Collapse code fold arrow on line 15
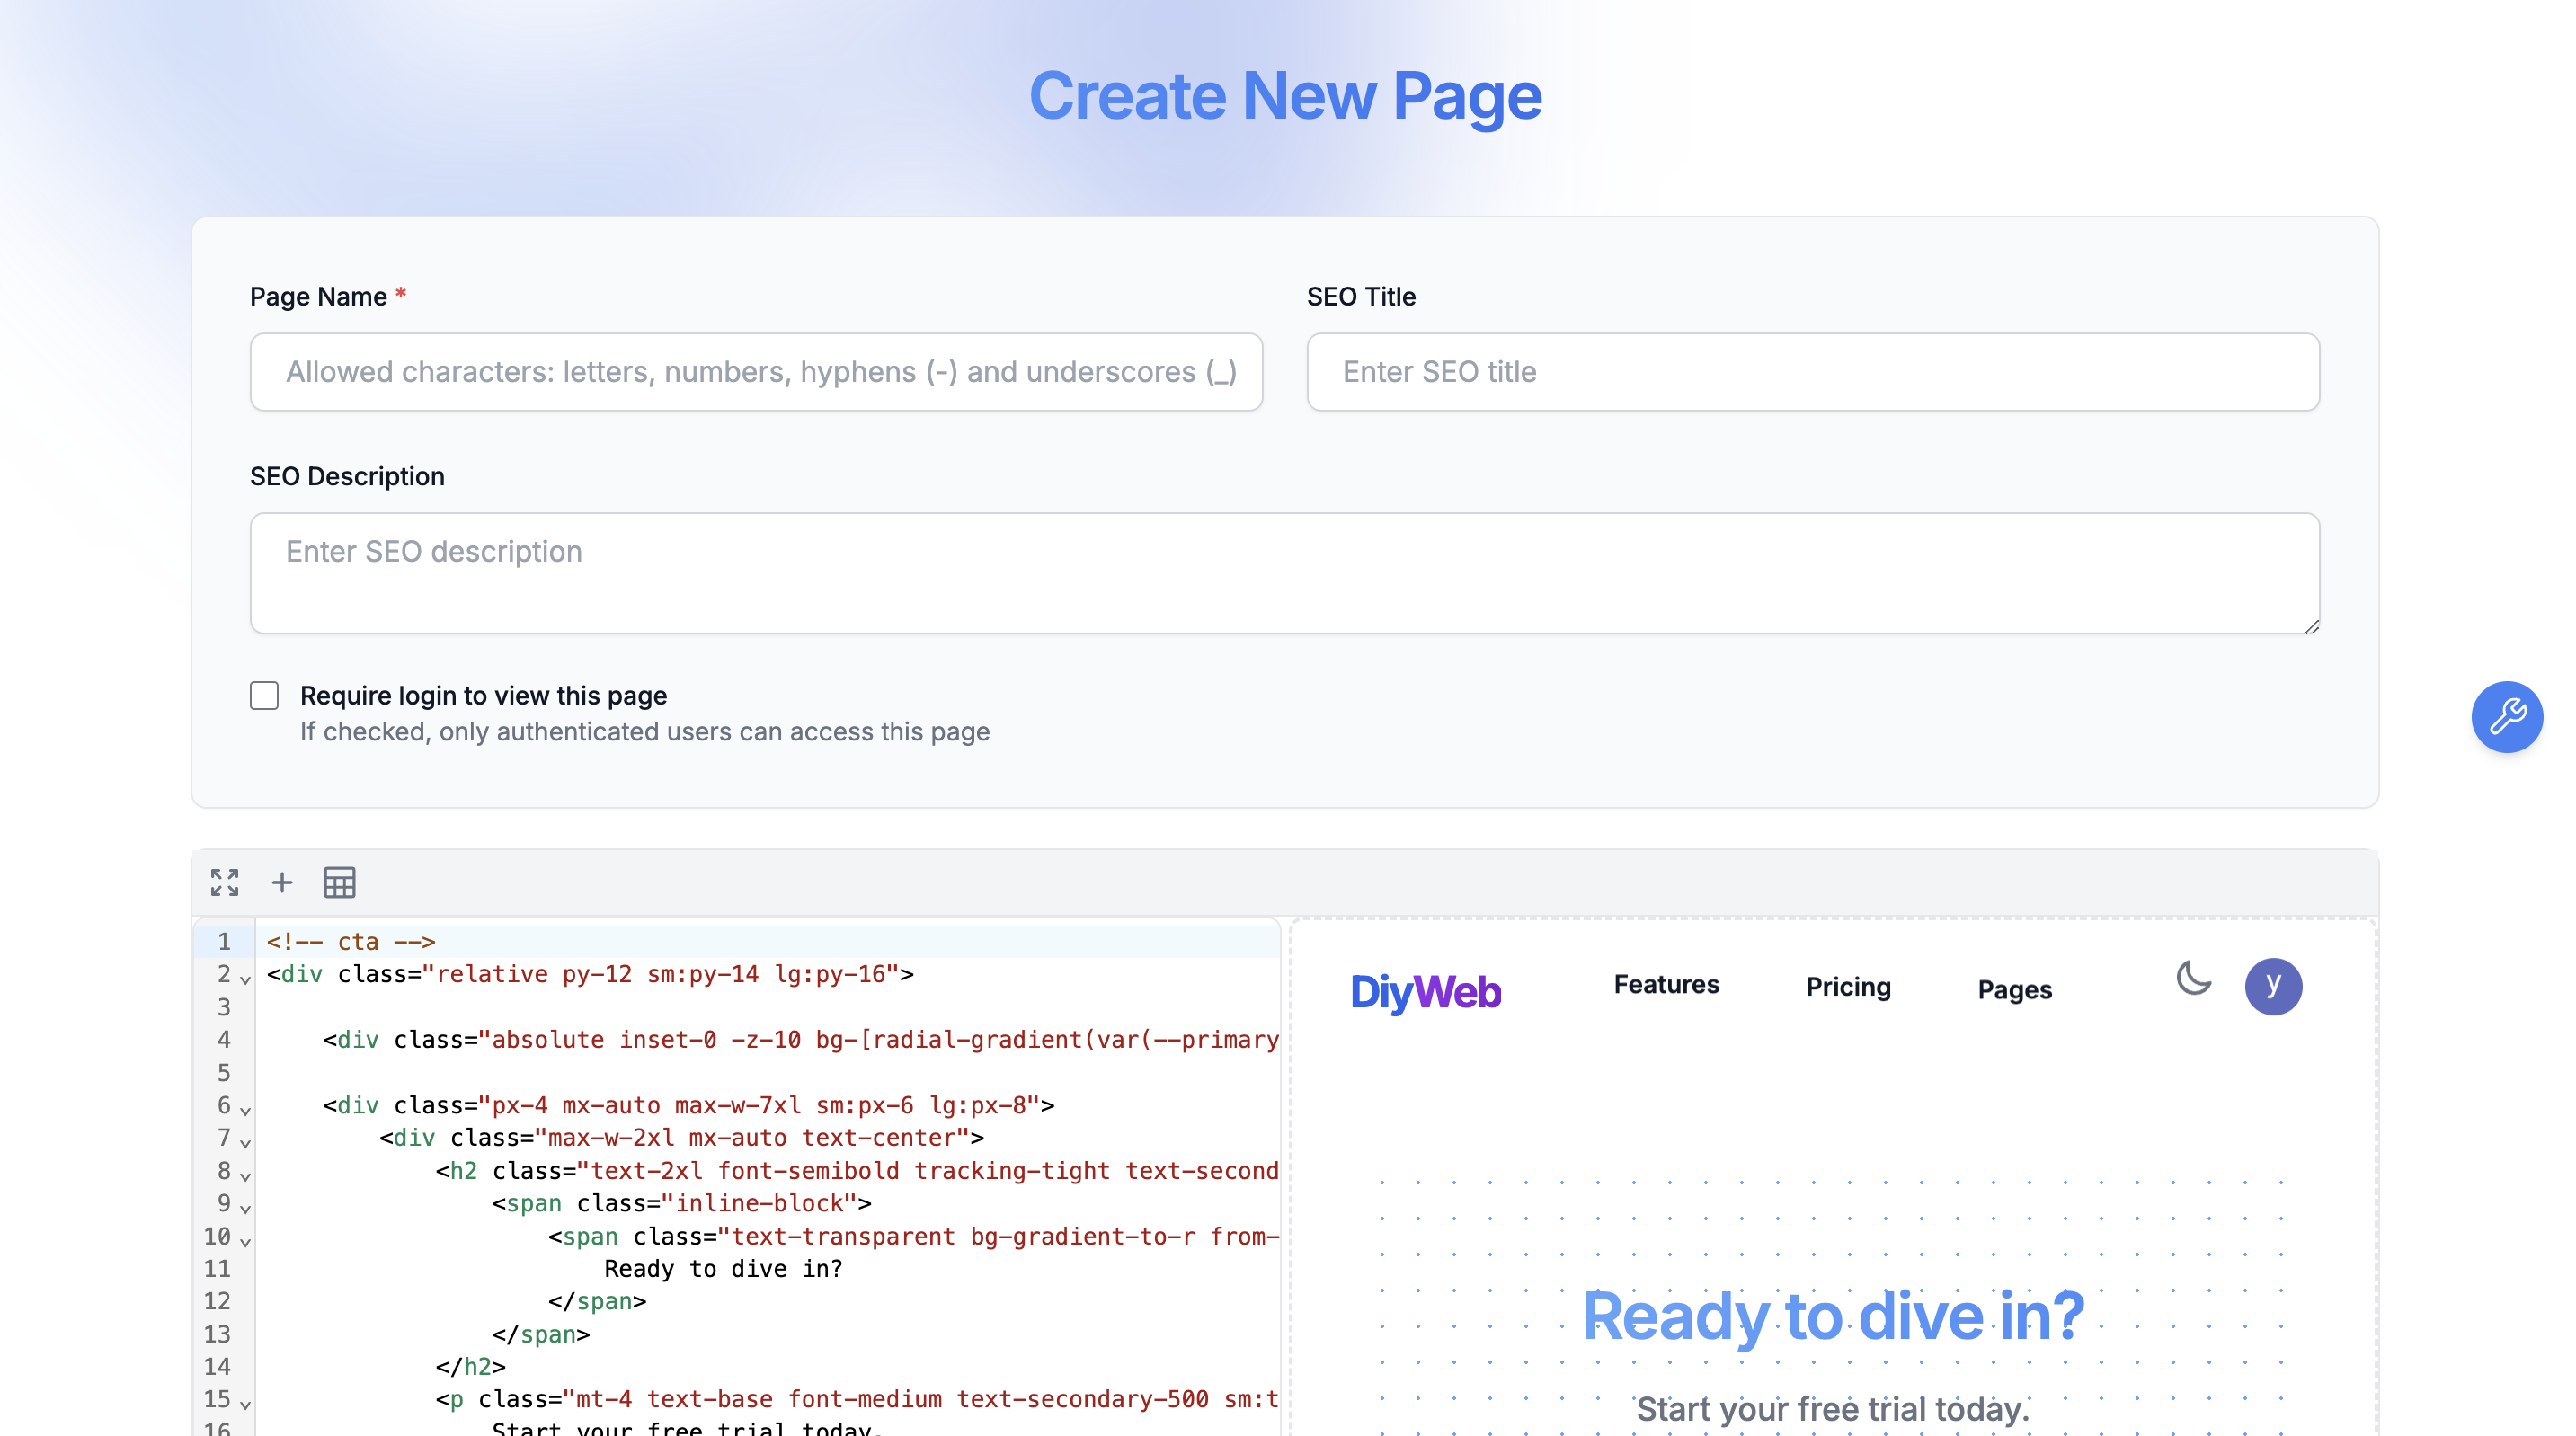This screenshot has width=2576, height=1436. point(245,1405)
